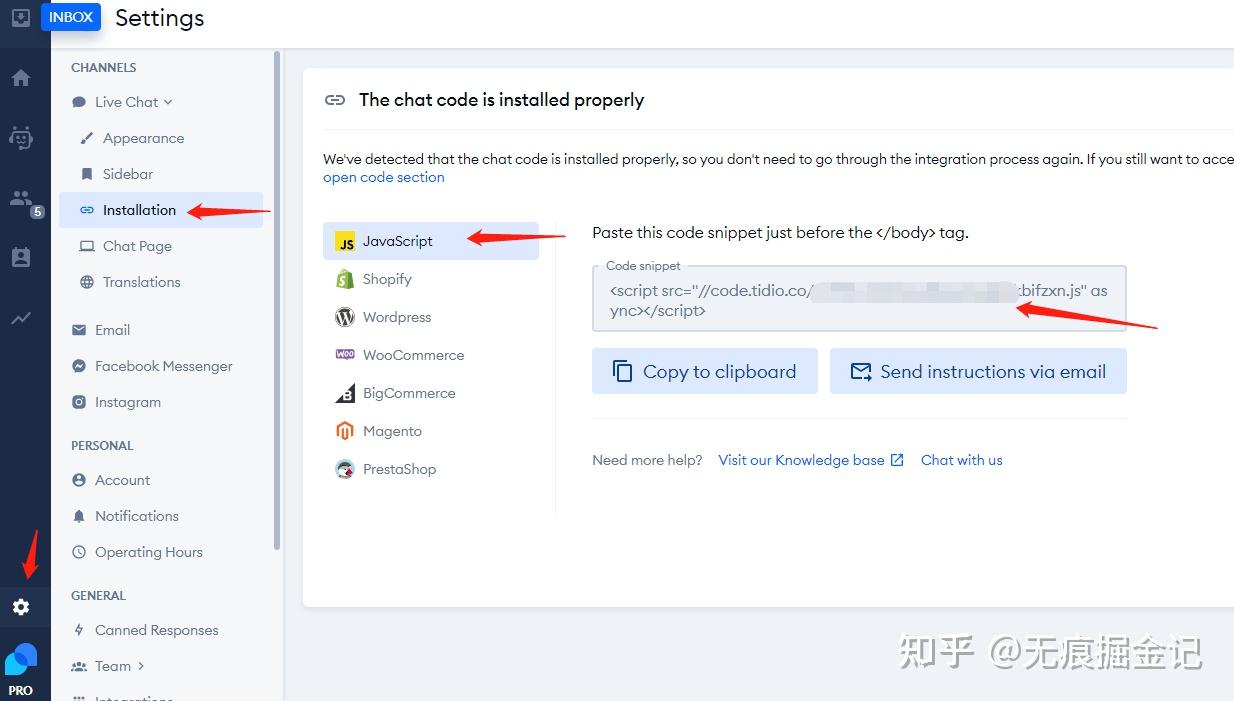Click inside the code snippet field

point(859,299)
